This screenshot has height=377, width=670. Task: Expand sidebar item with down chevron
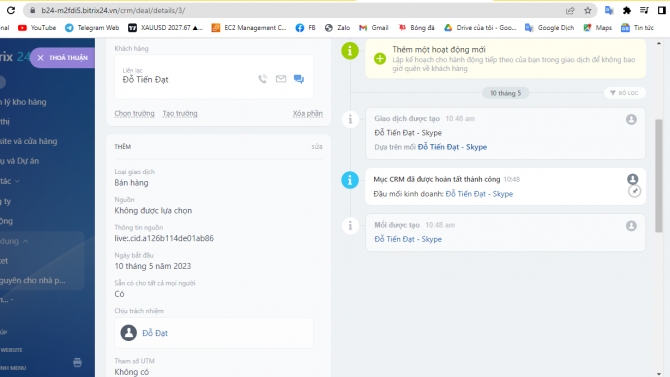tap(17, 181)
